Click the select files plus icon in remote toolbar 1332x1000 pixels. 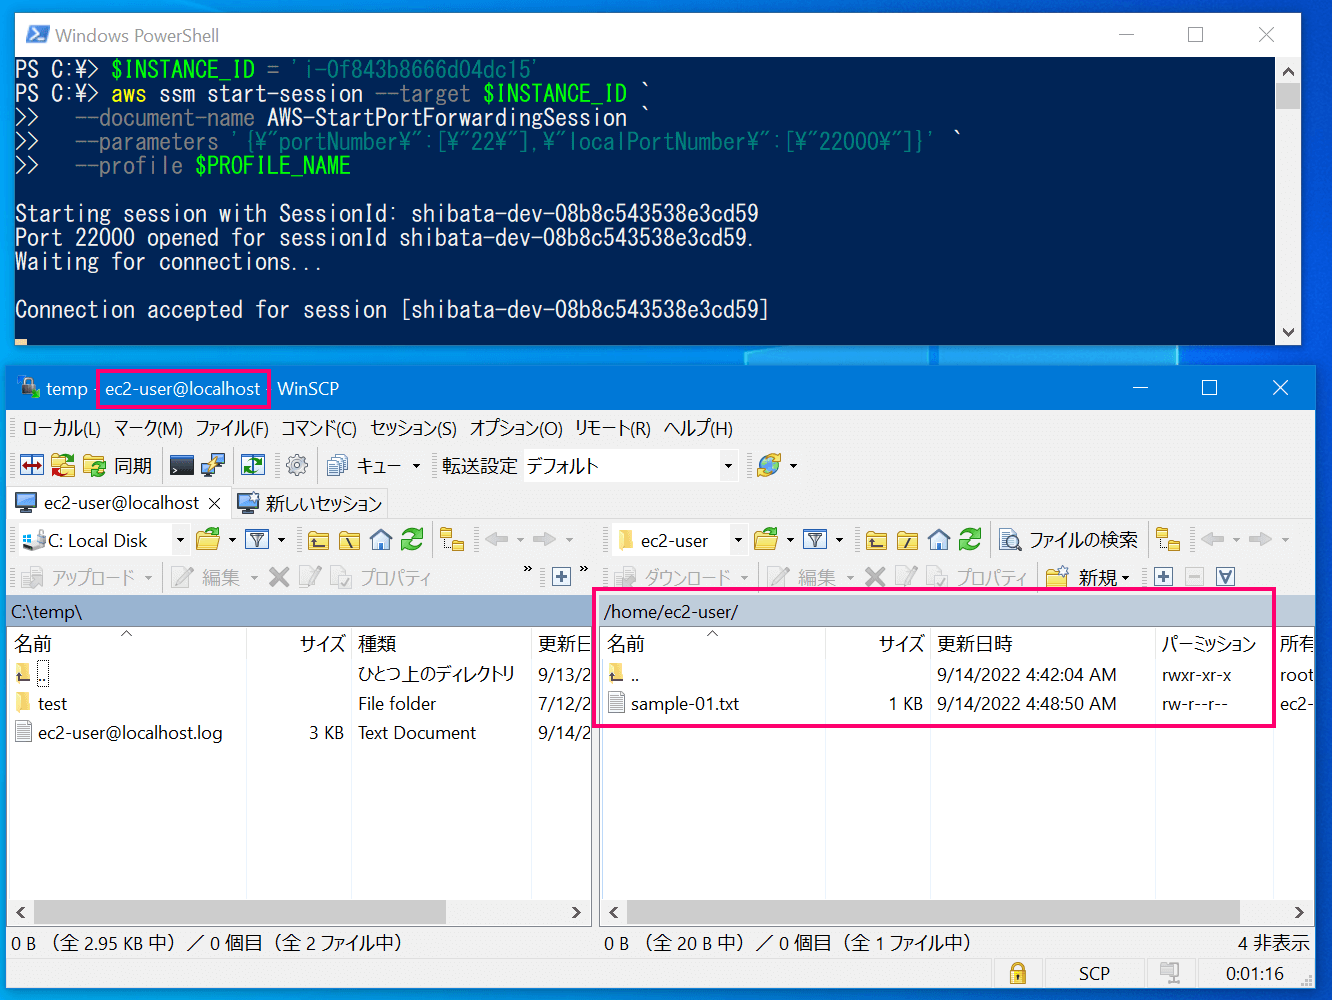[1163, 577]
